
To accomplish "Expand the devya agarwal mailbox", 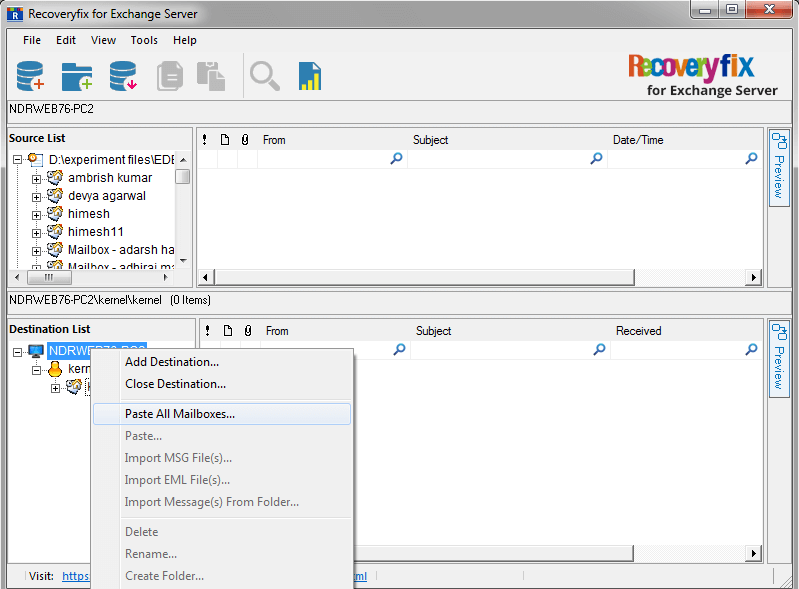I will pos(36,197).
